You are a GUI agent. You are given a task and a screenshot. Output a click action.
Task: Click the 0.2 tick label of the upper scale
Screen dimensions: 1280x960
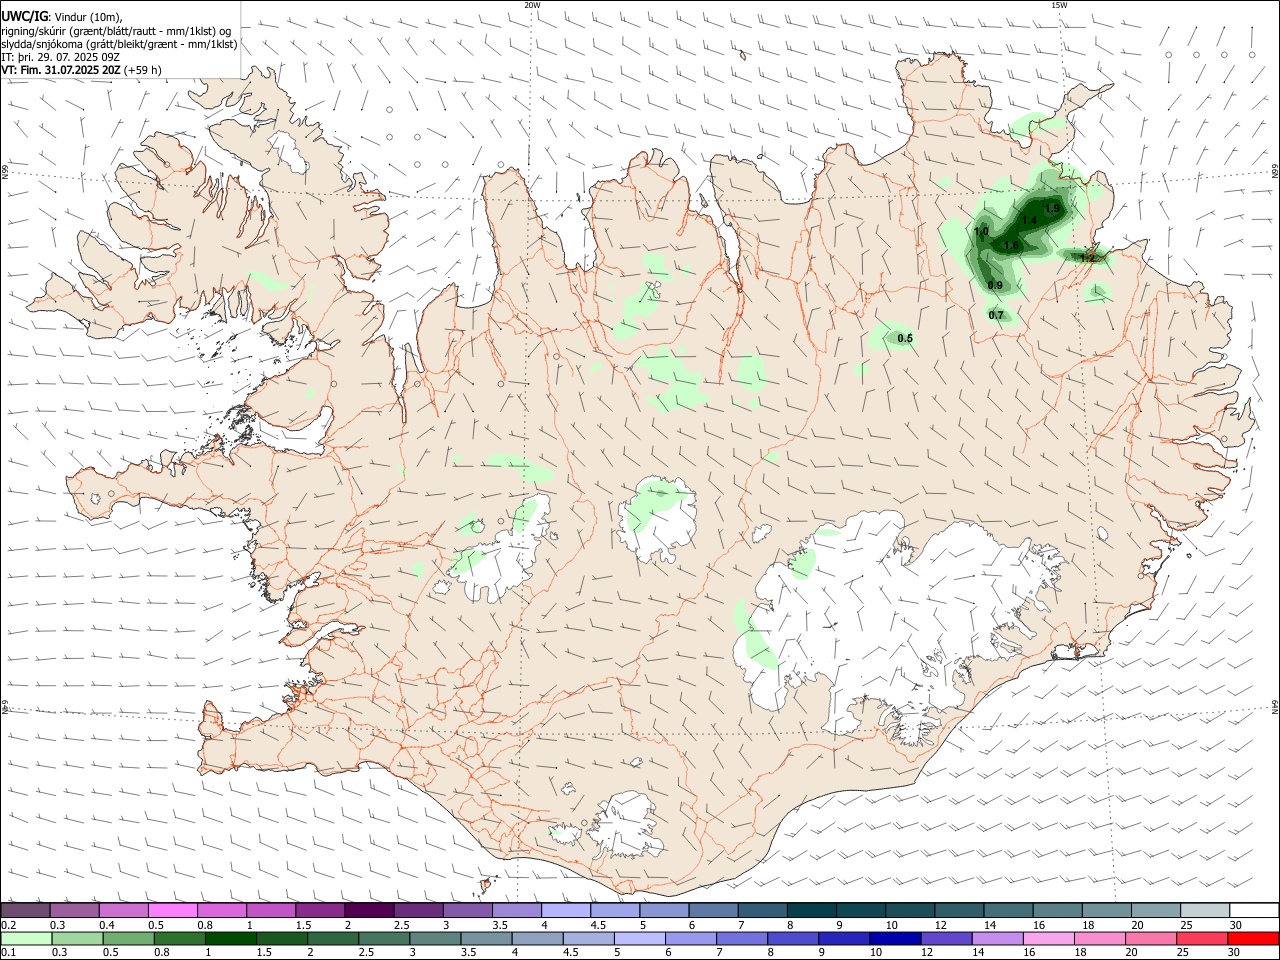tap(9, 925)
